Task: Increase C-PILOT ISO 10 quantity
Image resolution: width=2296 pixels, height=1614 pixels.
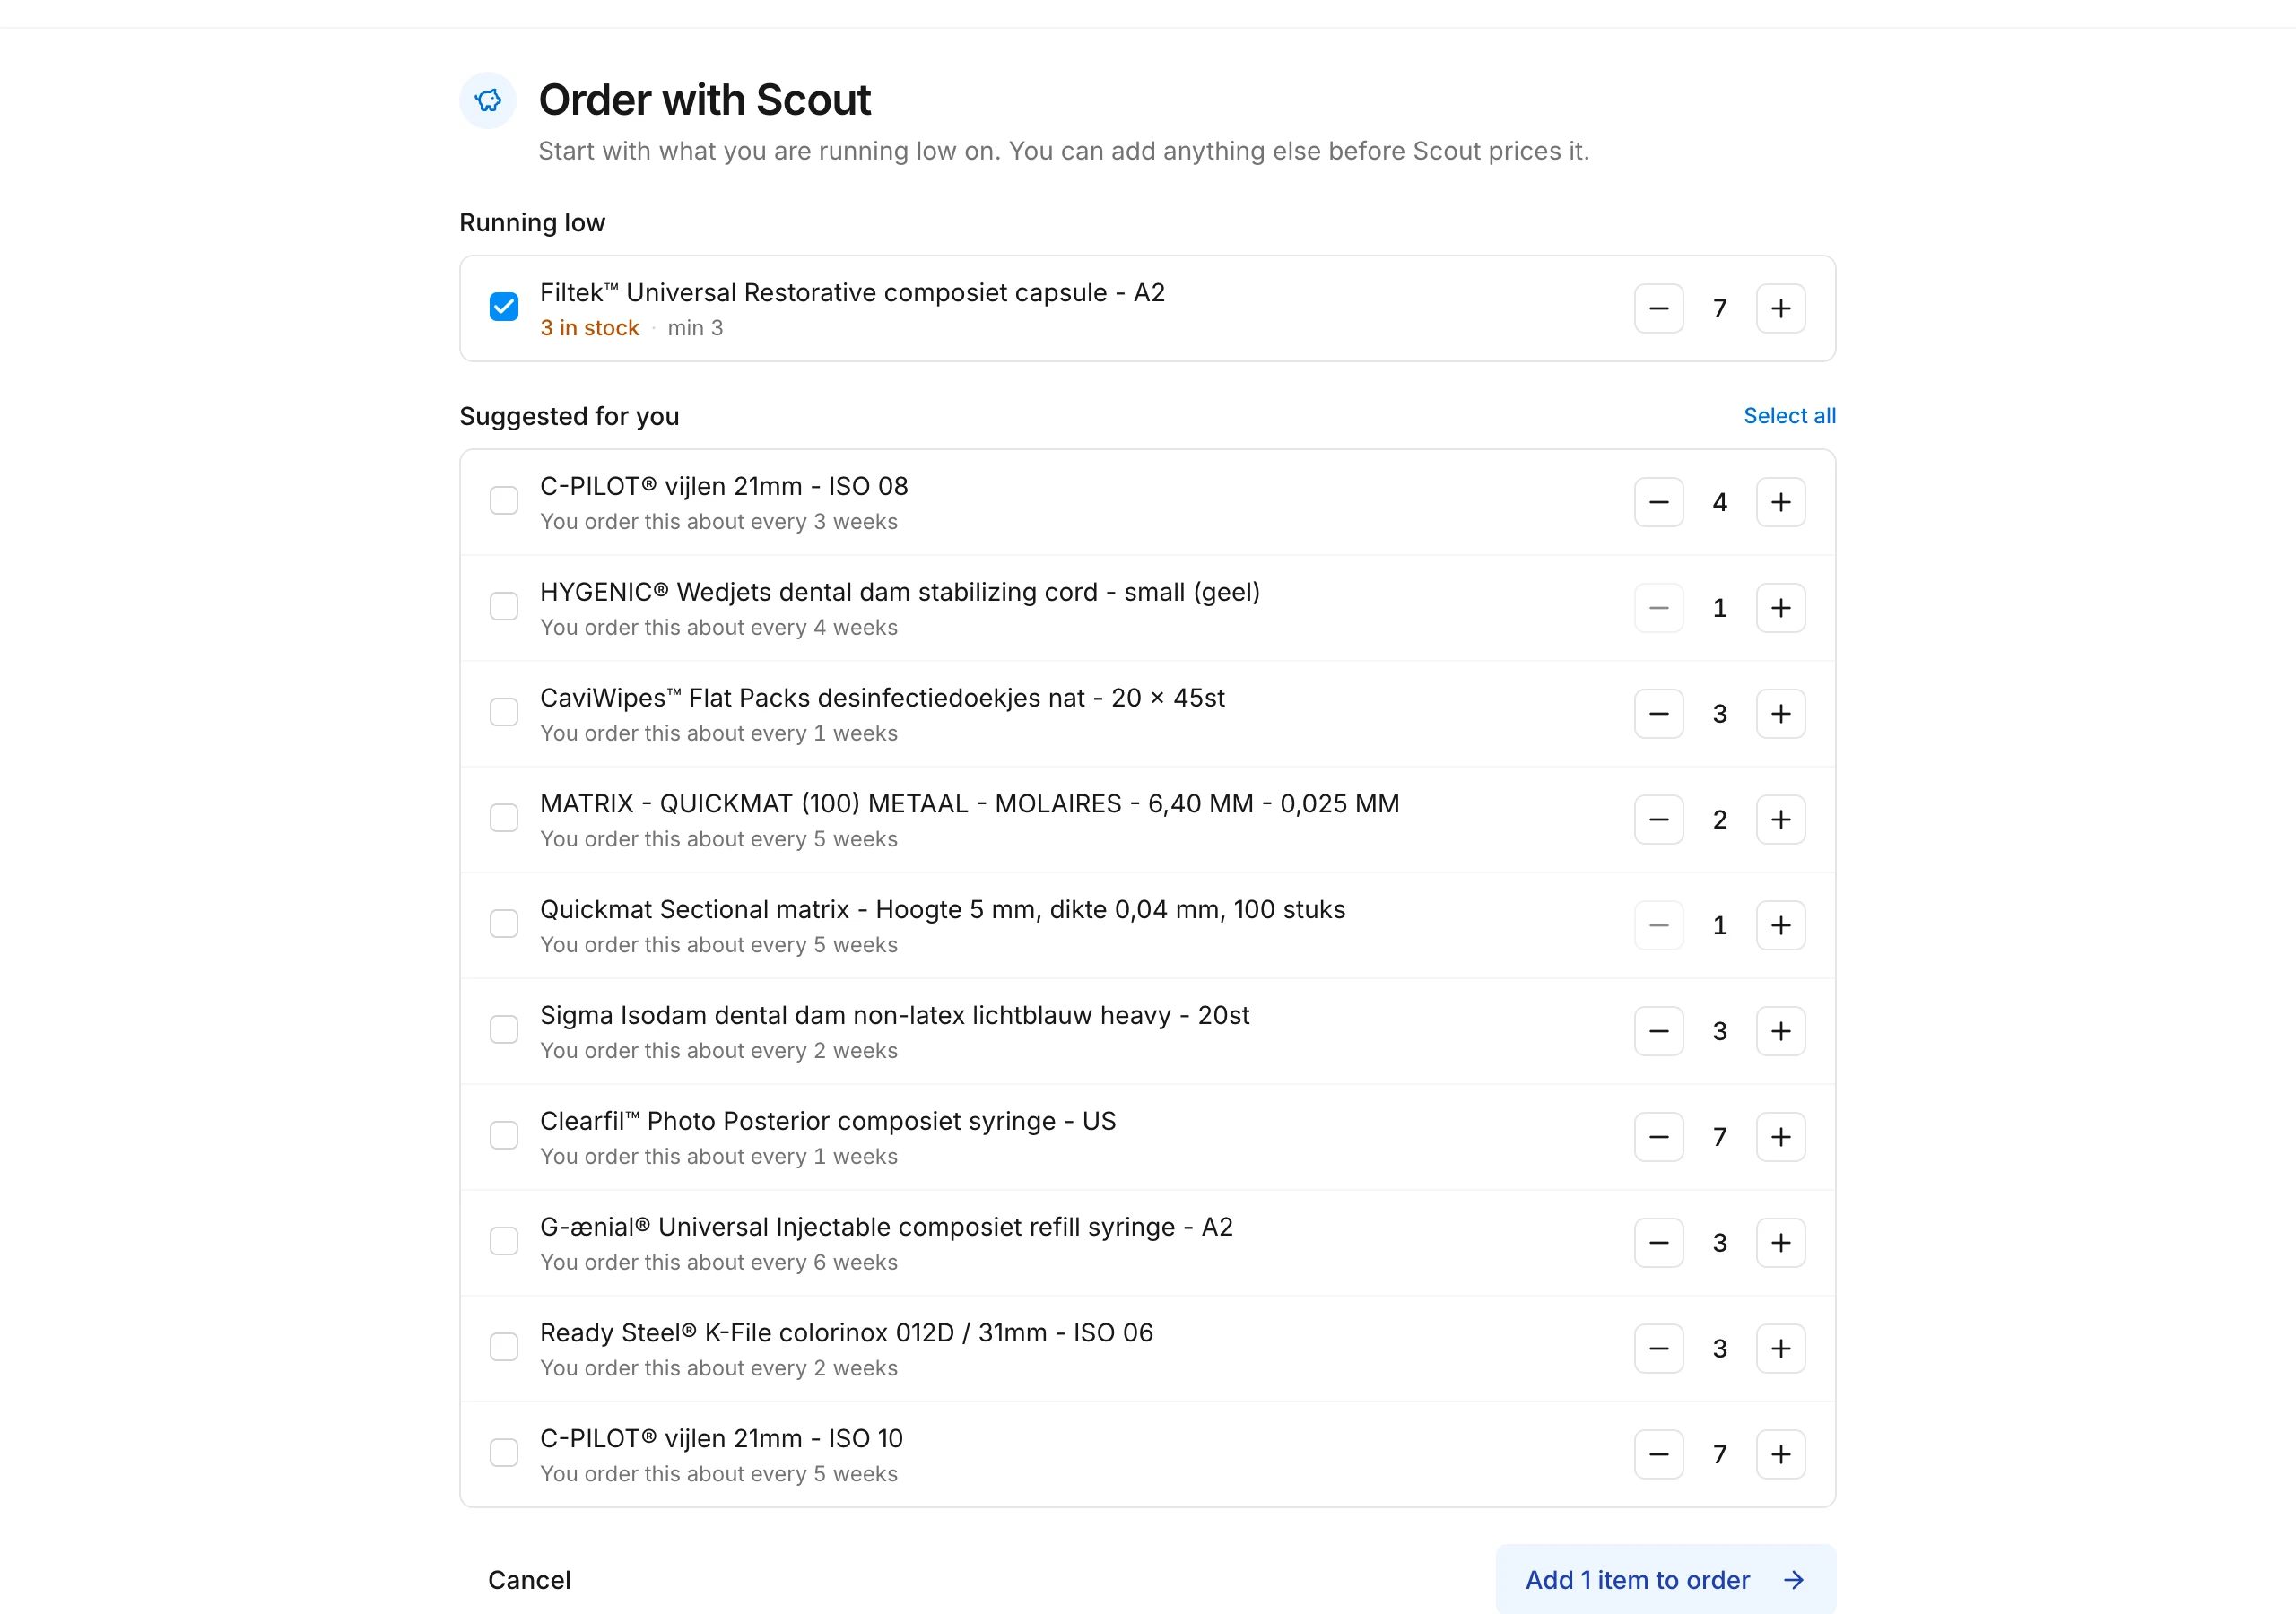Action: point(1780,1454)
